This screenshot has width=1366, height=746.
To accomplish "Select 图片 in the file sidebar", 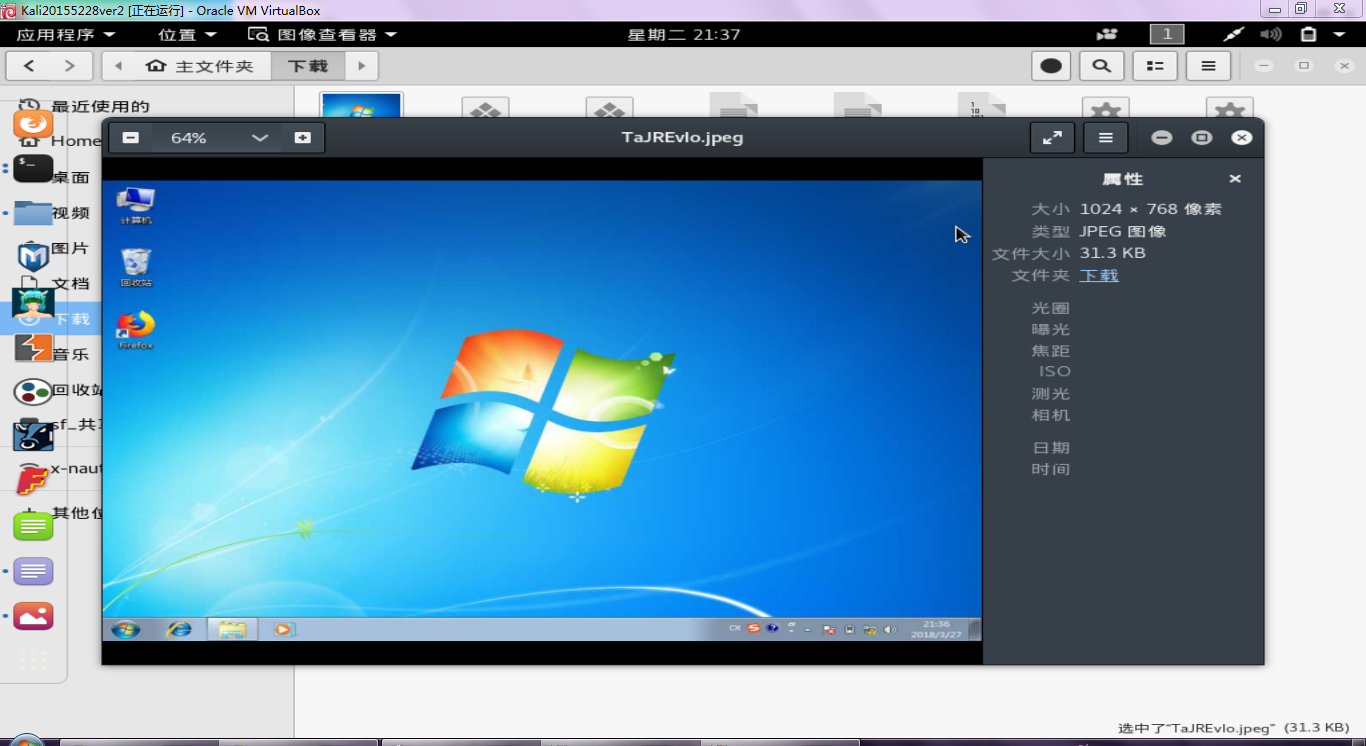I will tap(71, 248).
